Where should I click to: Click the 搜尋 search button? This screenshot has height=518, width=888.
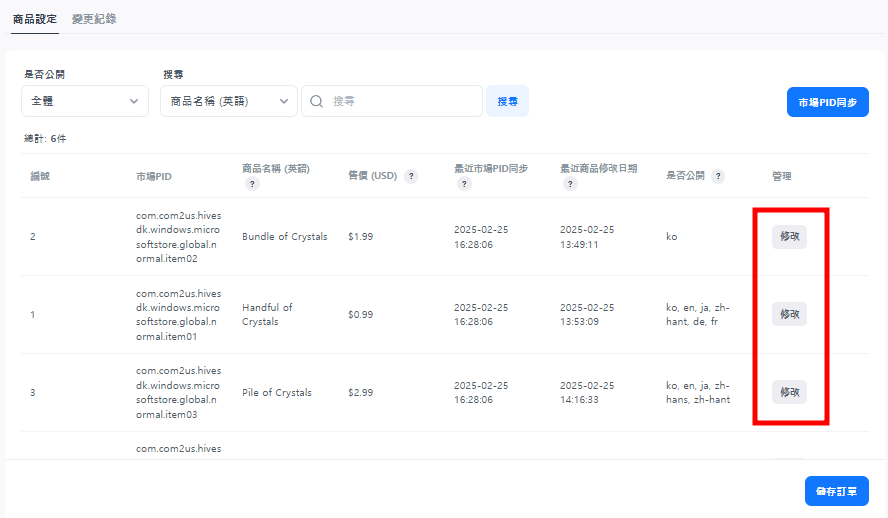click(x=507, y=101)
